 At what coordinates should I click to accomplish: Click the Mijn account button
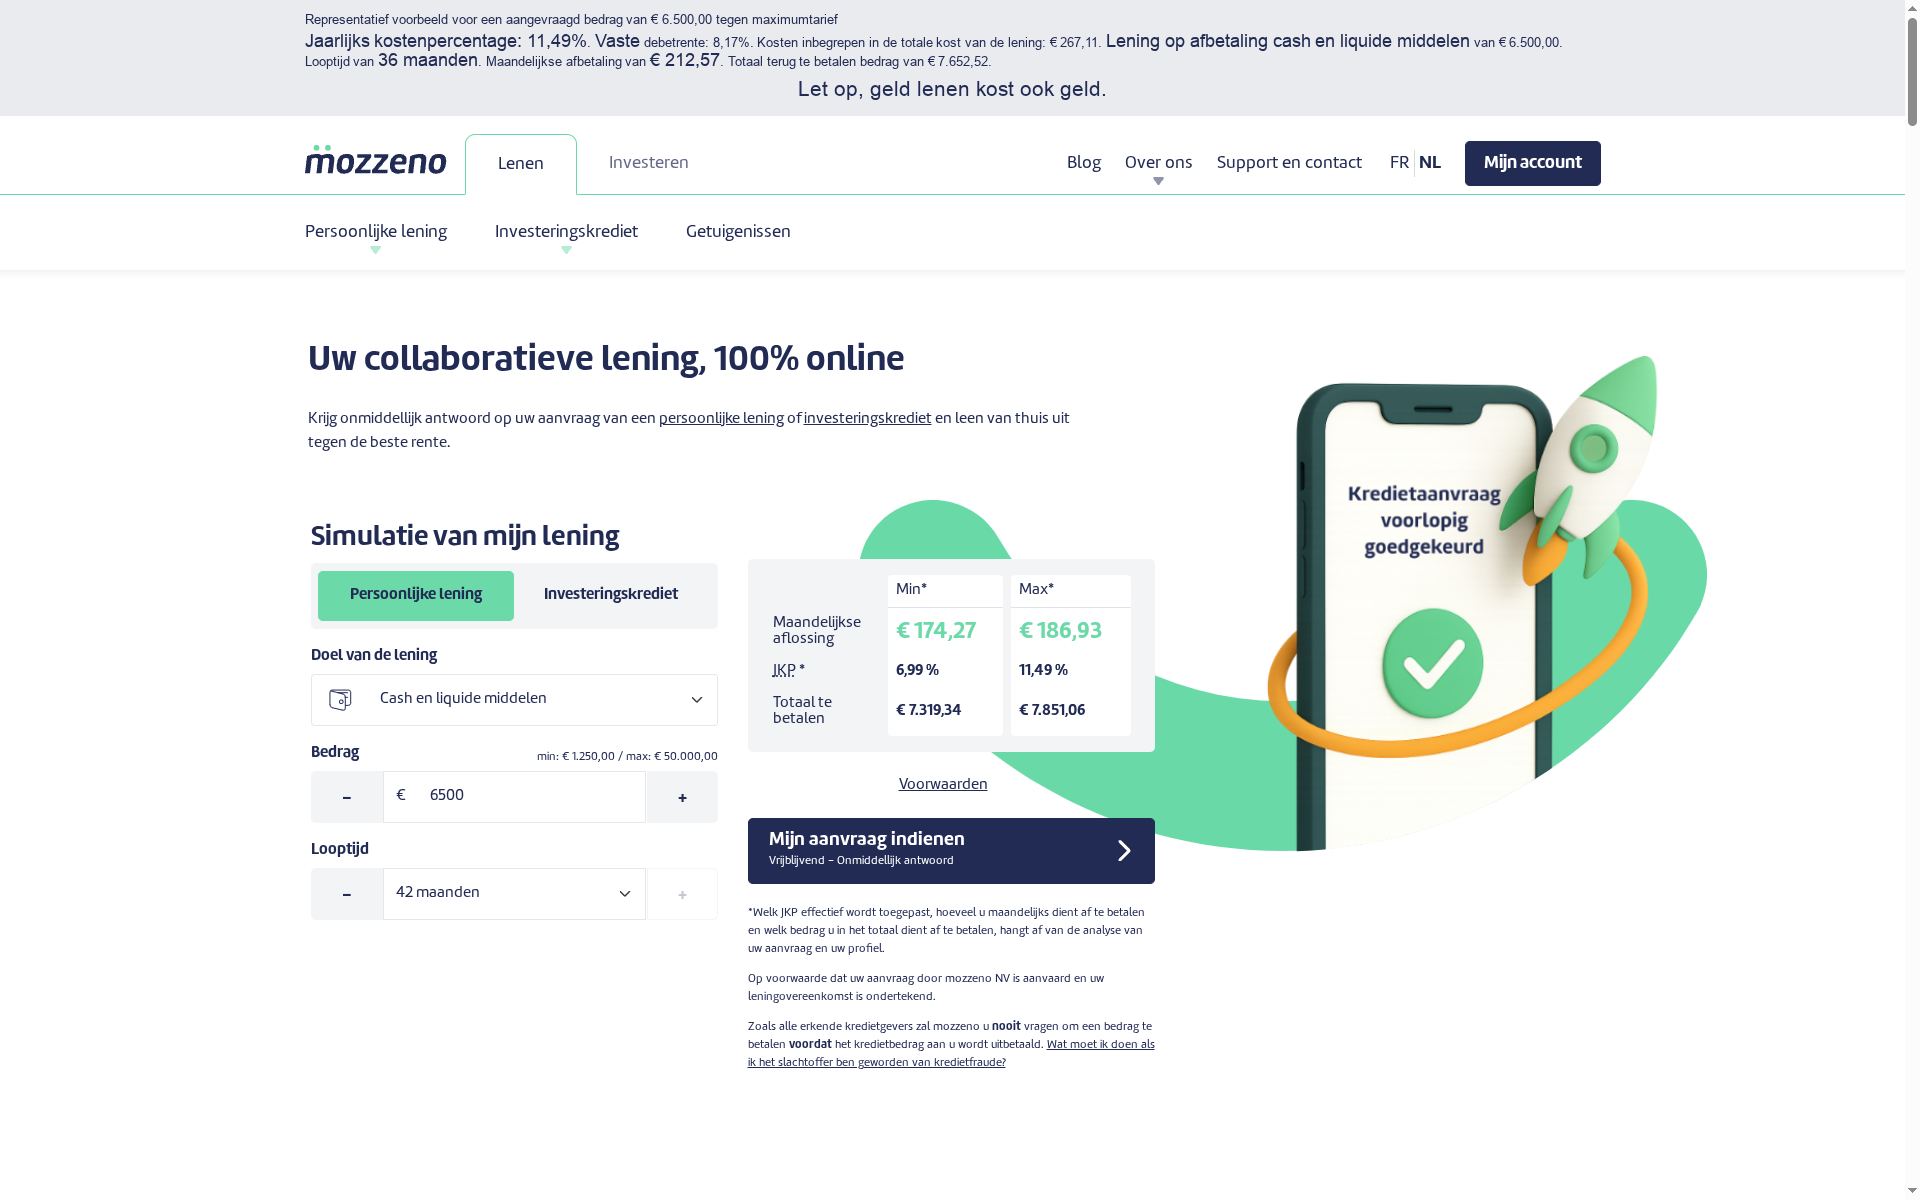(x=1532, y=162)
